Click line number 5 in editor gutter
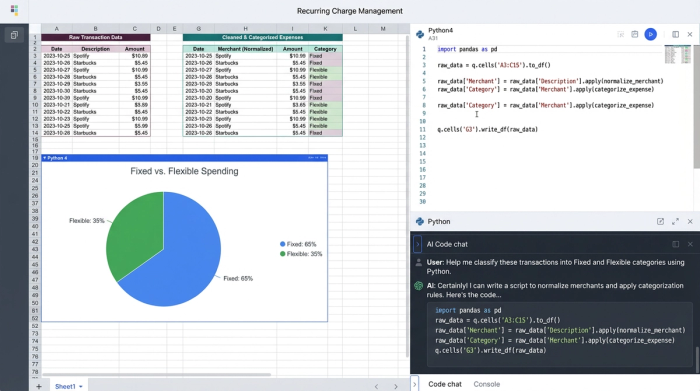The image size is (700, 391). pos(424,81)
